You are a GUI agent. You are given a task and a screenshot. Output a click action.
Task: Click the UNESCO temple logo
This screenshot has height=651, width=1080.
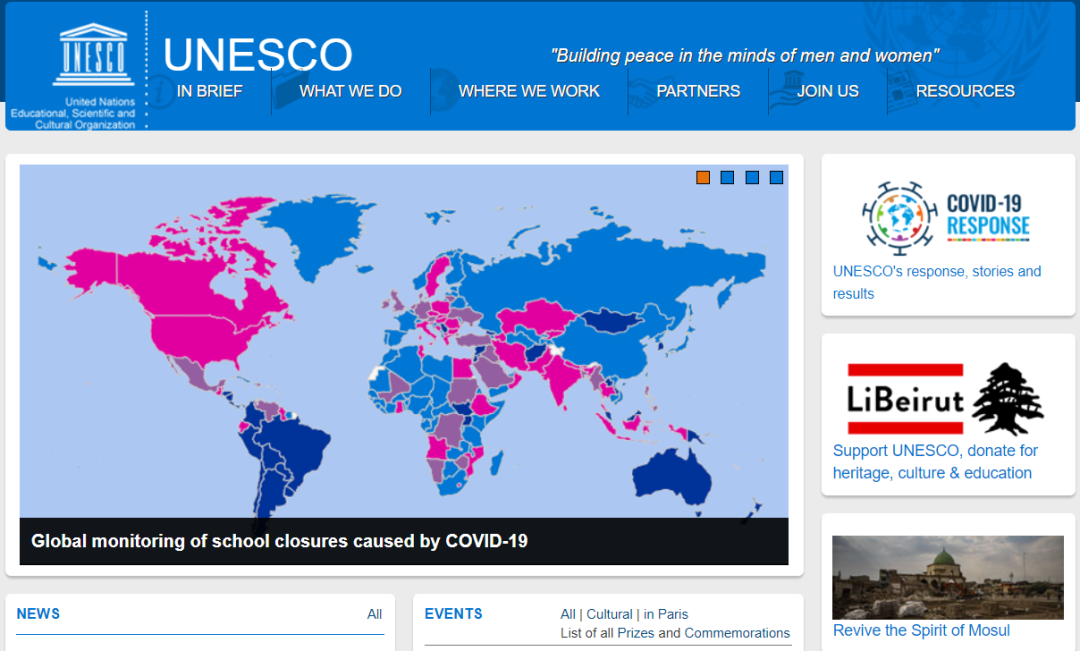94,54
